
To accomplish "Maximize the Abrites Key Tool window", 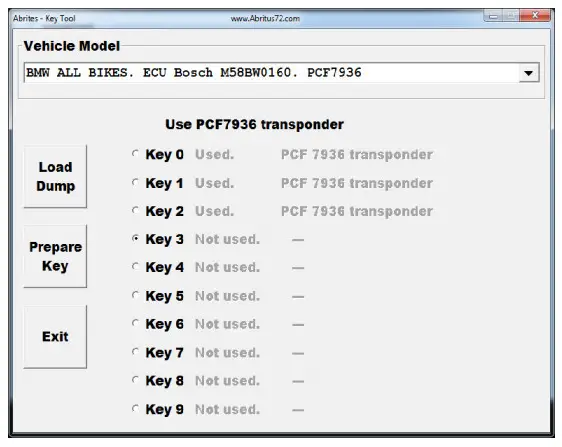I will click(511, 16).
